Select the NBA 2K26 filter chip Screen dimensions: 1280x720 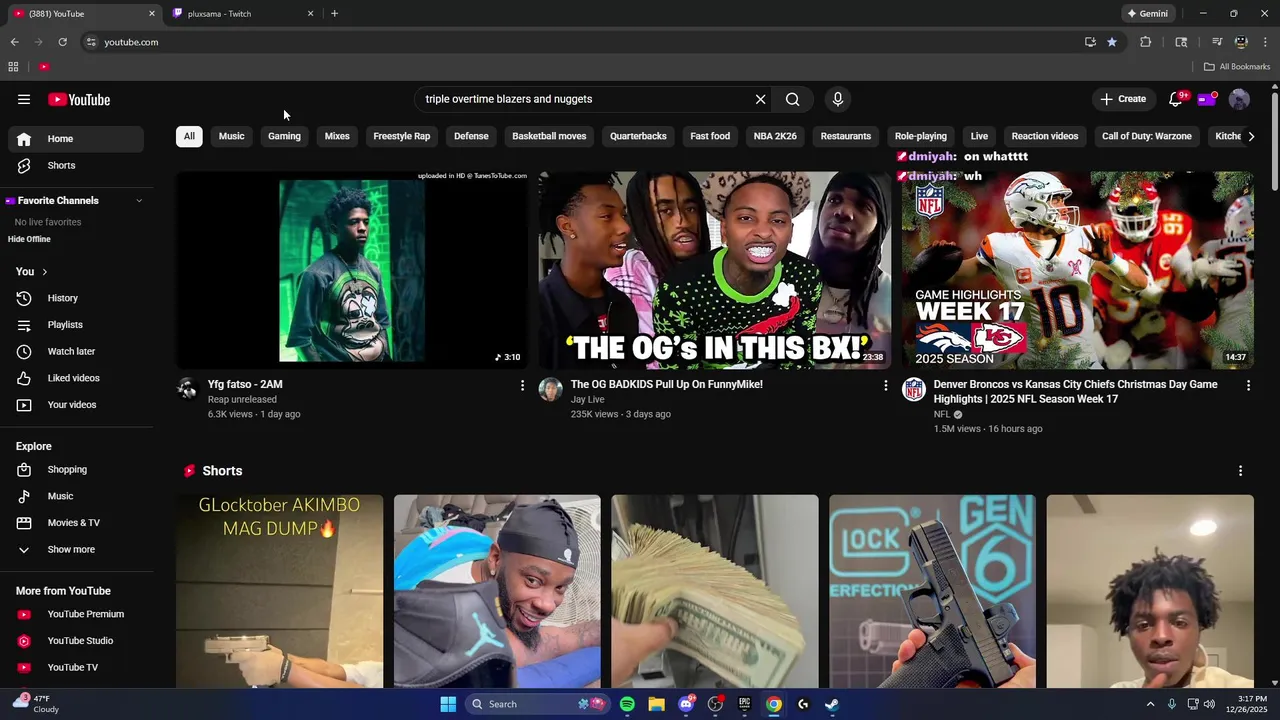tap(775, 136)
